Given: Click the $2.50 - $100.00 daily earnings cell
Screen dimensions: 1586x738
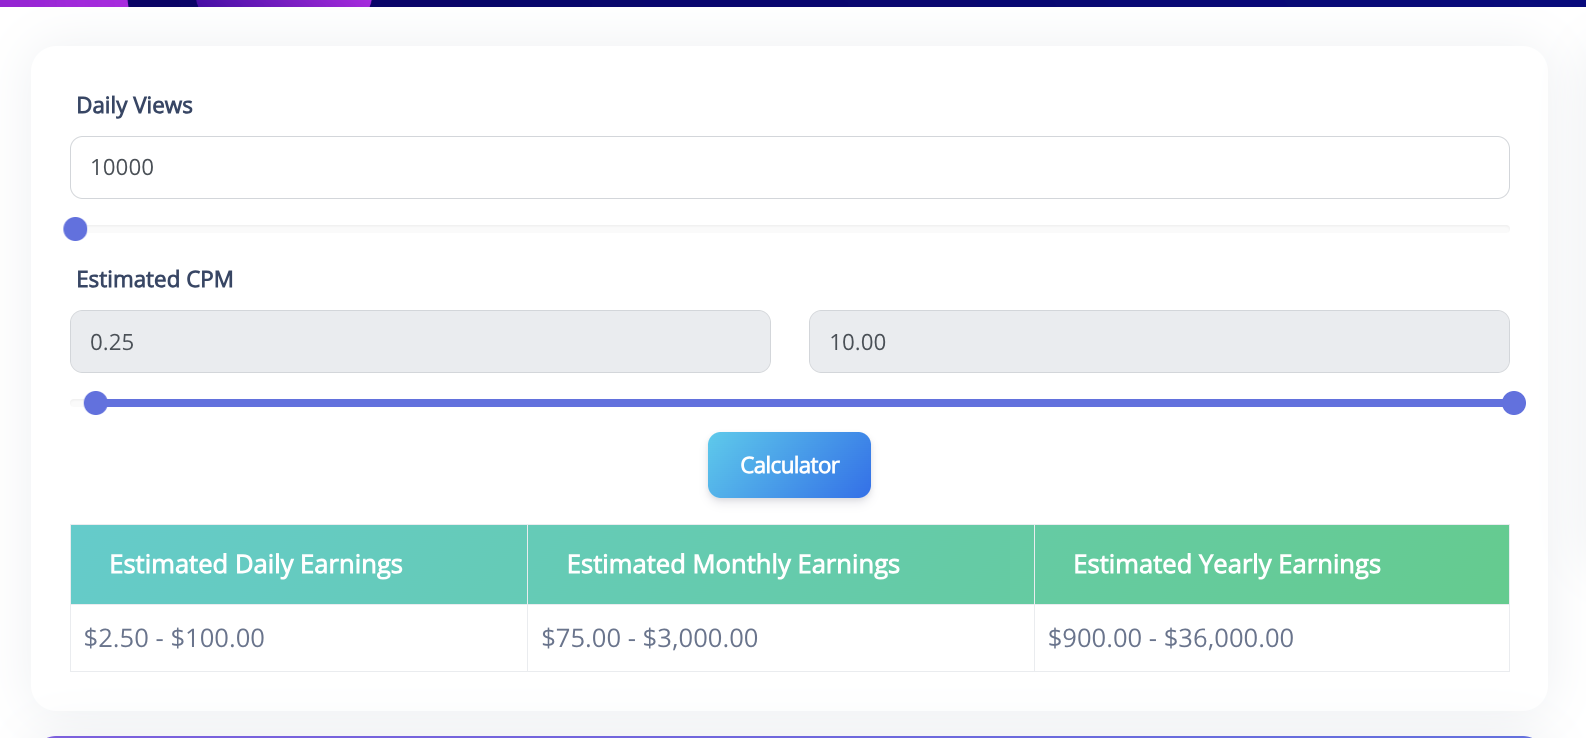Looking at the screenshot, I should coord(174,638).
